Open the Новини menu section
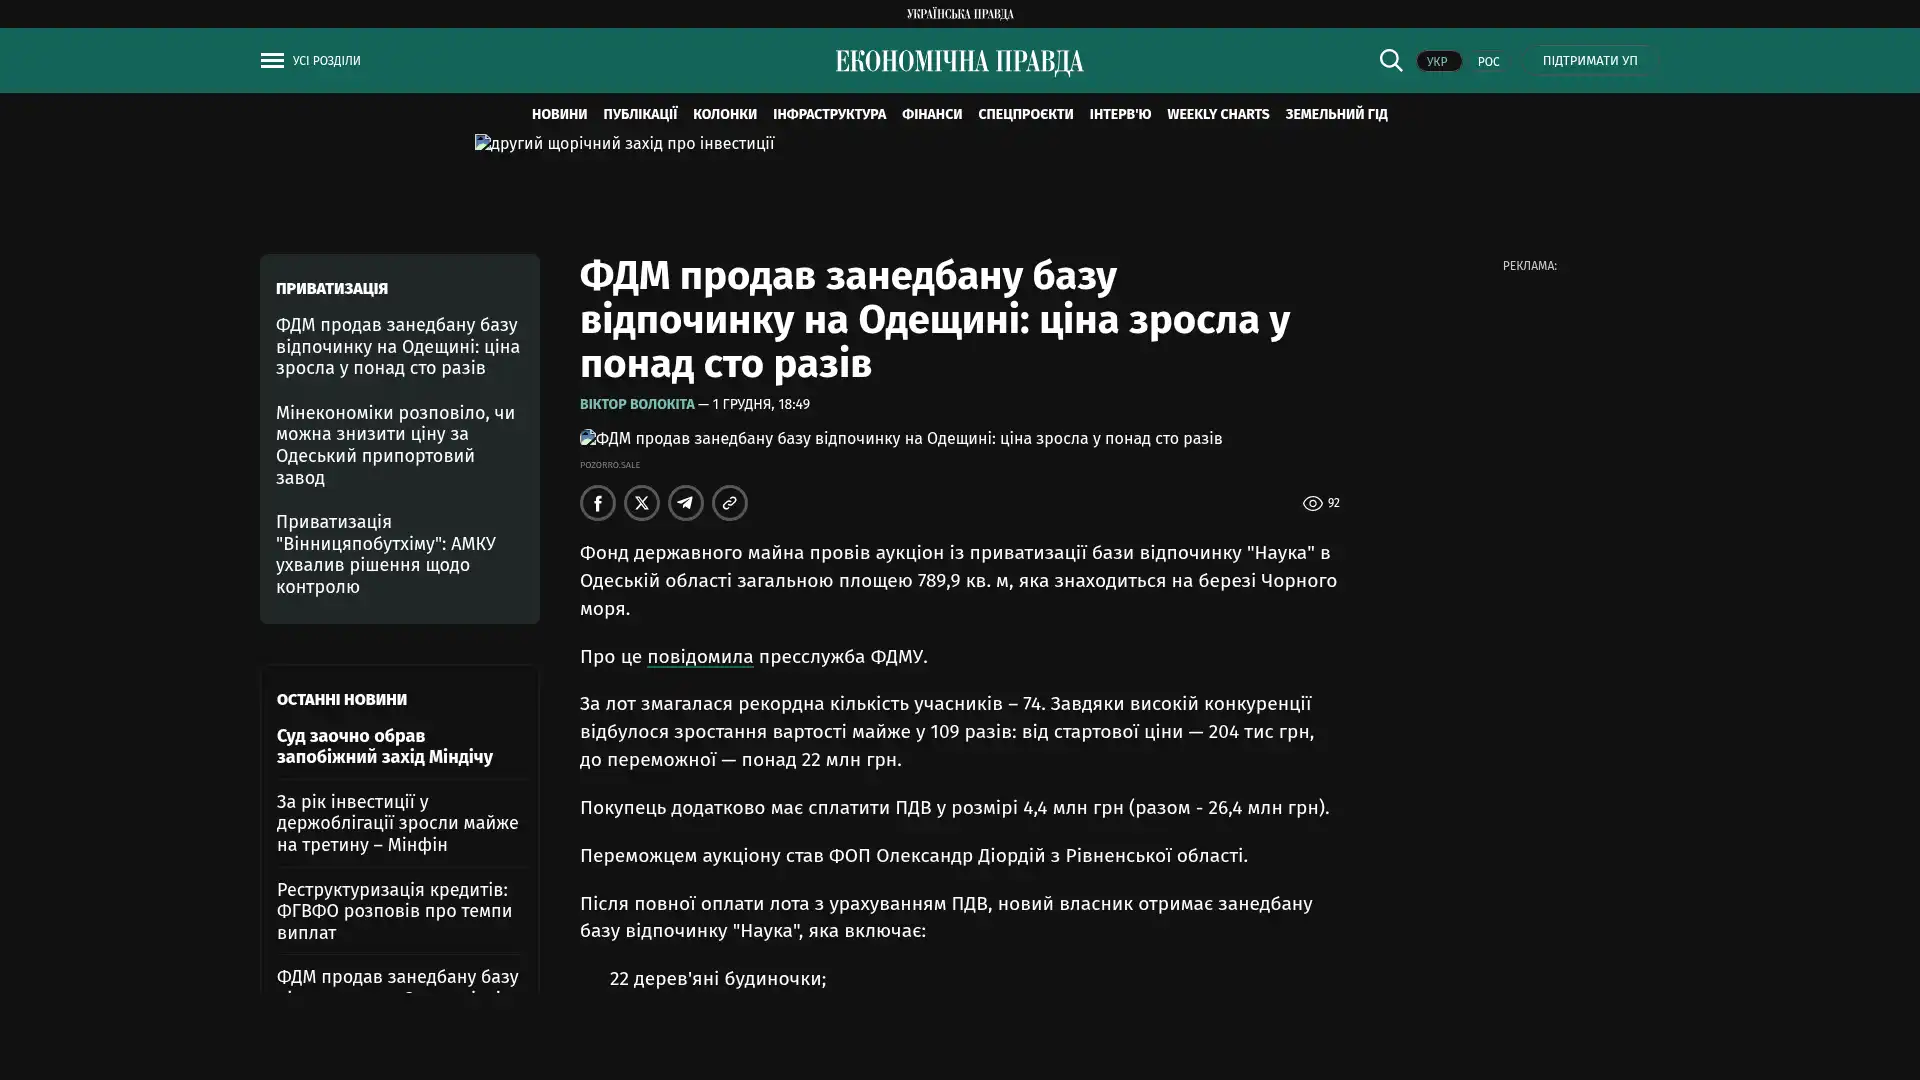Image resolution: width=1920 pixels, height=1080 pixels. 559,114
